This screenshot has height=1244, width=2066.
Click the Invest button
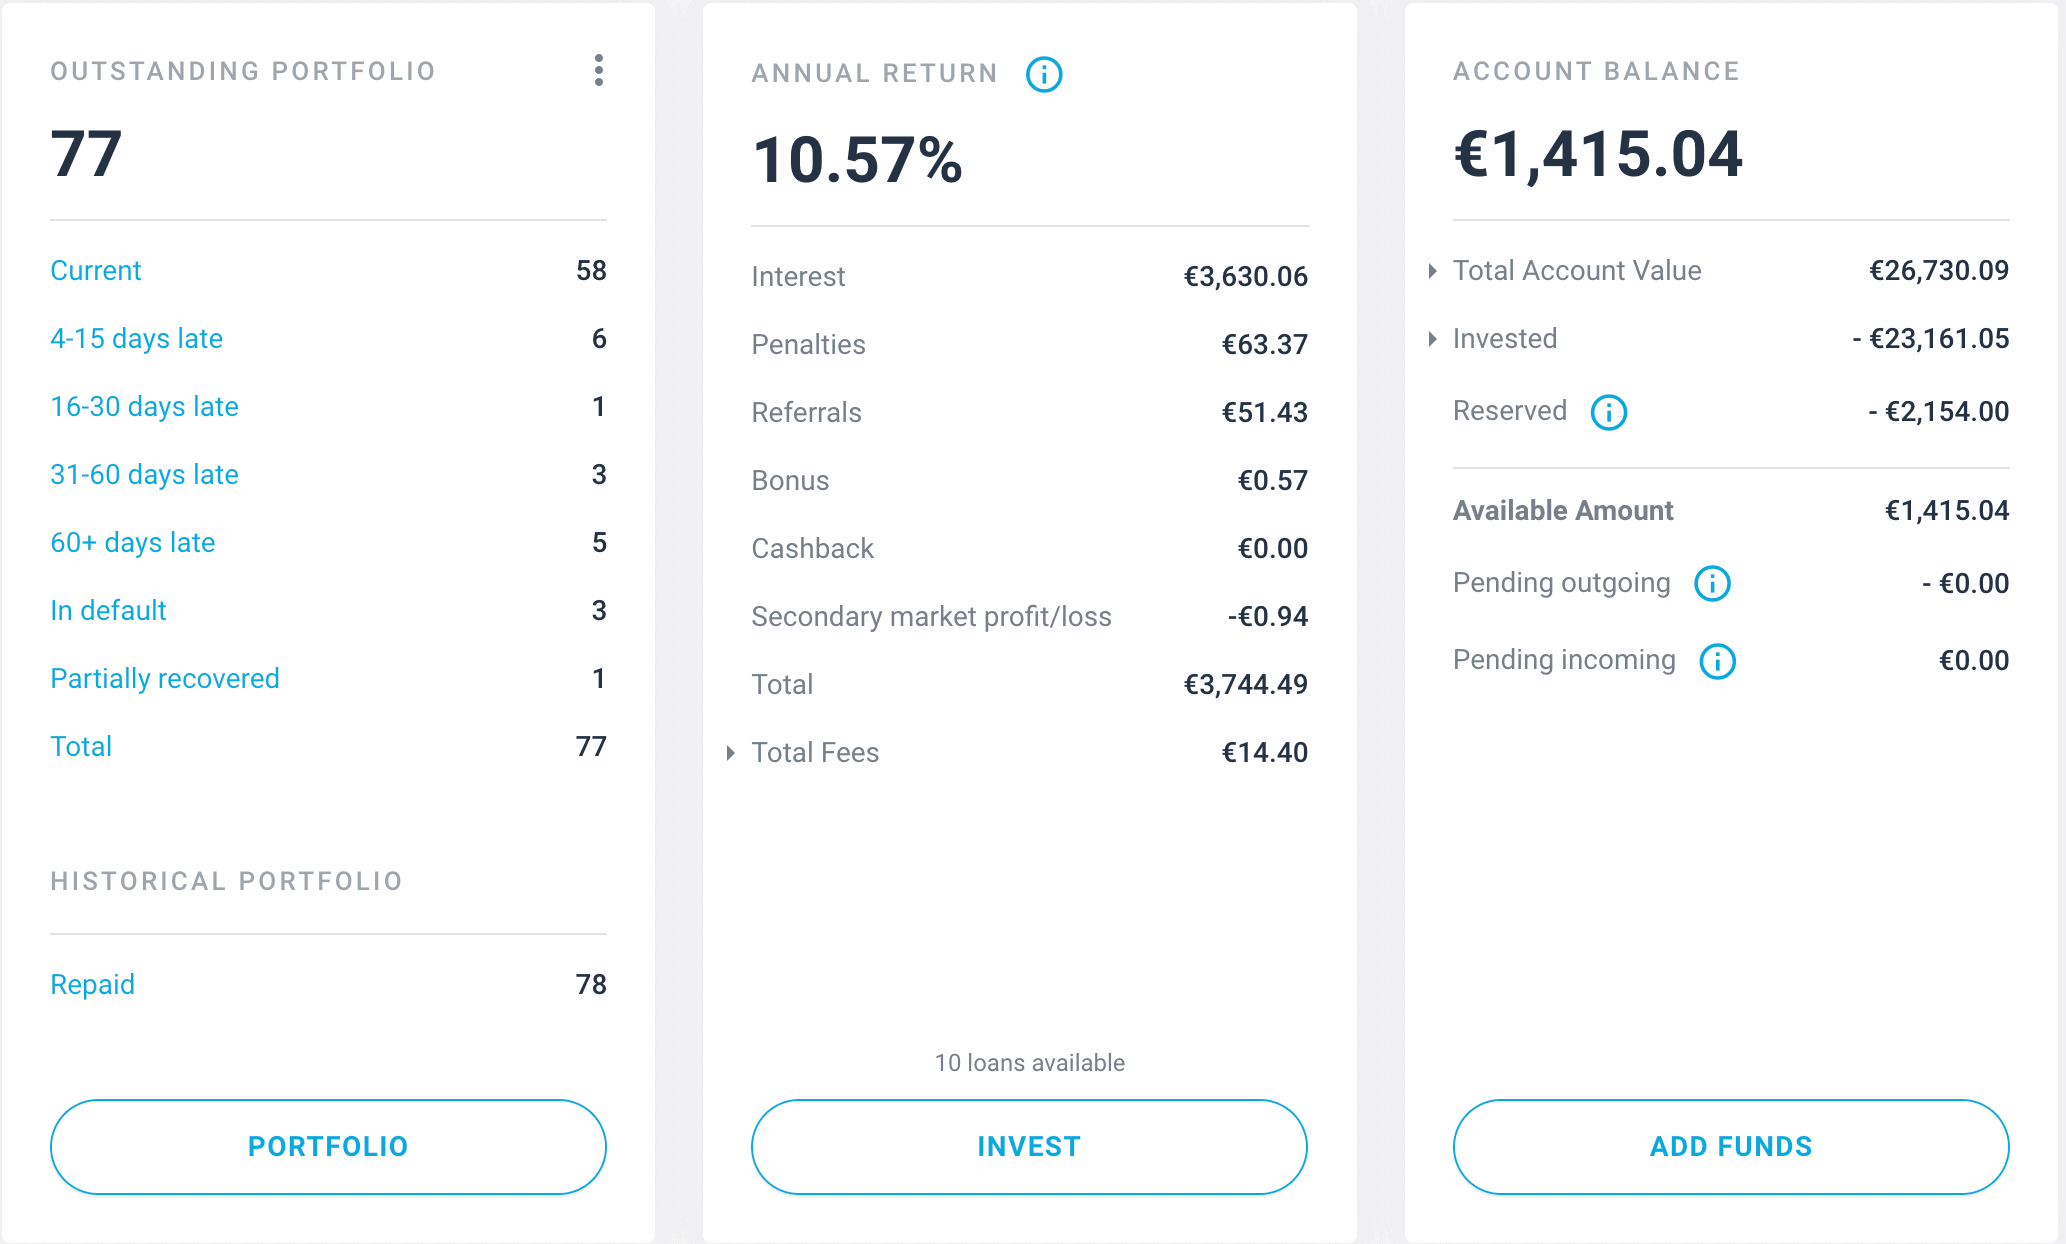coord(1029,1147)
